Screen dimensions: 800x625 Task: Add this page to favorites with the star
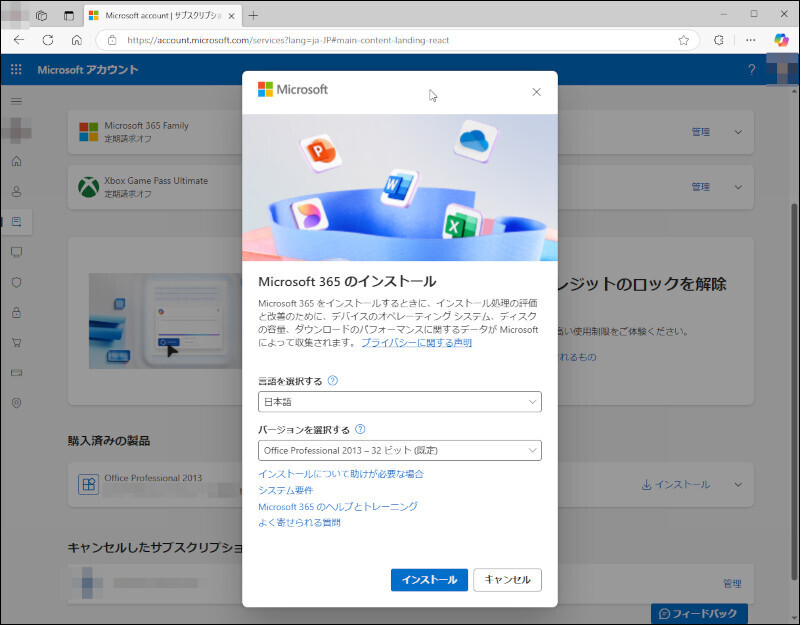click(684, 40)
